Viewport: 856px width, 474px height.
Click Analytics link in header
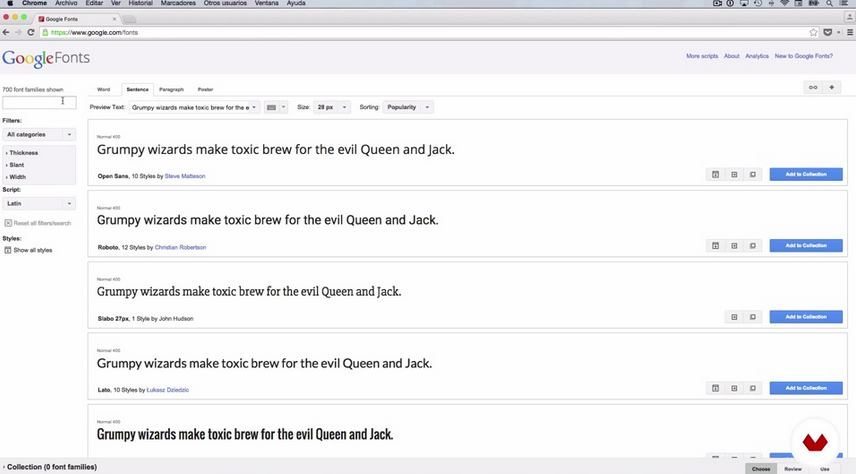757,56
